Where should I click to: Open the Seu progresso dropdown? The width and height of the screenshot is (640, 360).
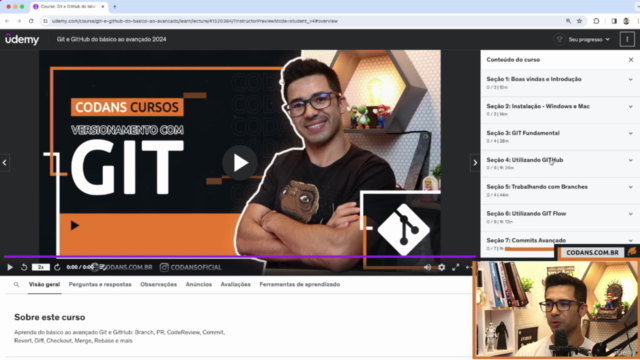pos(589,40)
